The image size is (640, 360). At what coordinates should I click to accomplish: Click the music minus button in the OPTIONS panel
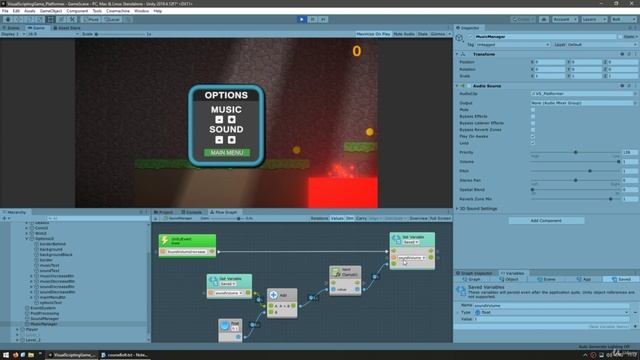tap(219, 120)
